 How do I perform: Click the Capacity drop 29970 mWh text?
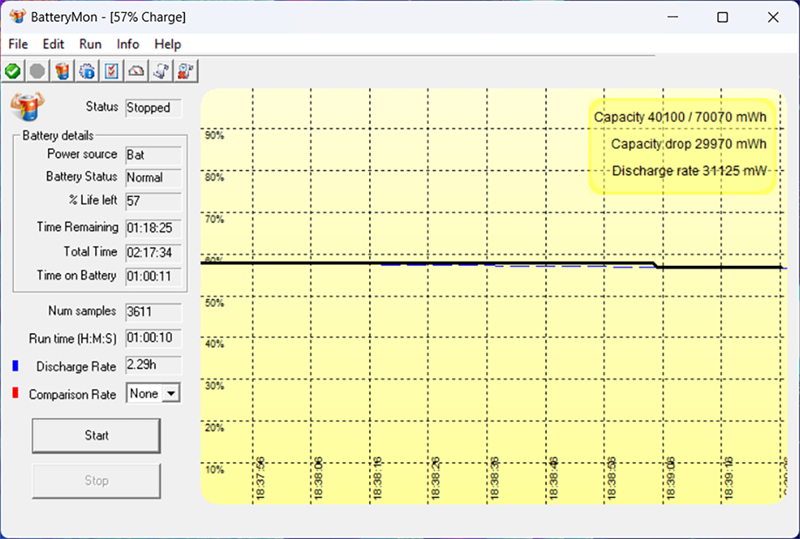[x=689, y=144]
